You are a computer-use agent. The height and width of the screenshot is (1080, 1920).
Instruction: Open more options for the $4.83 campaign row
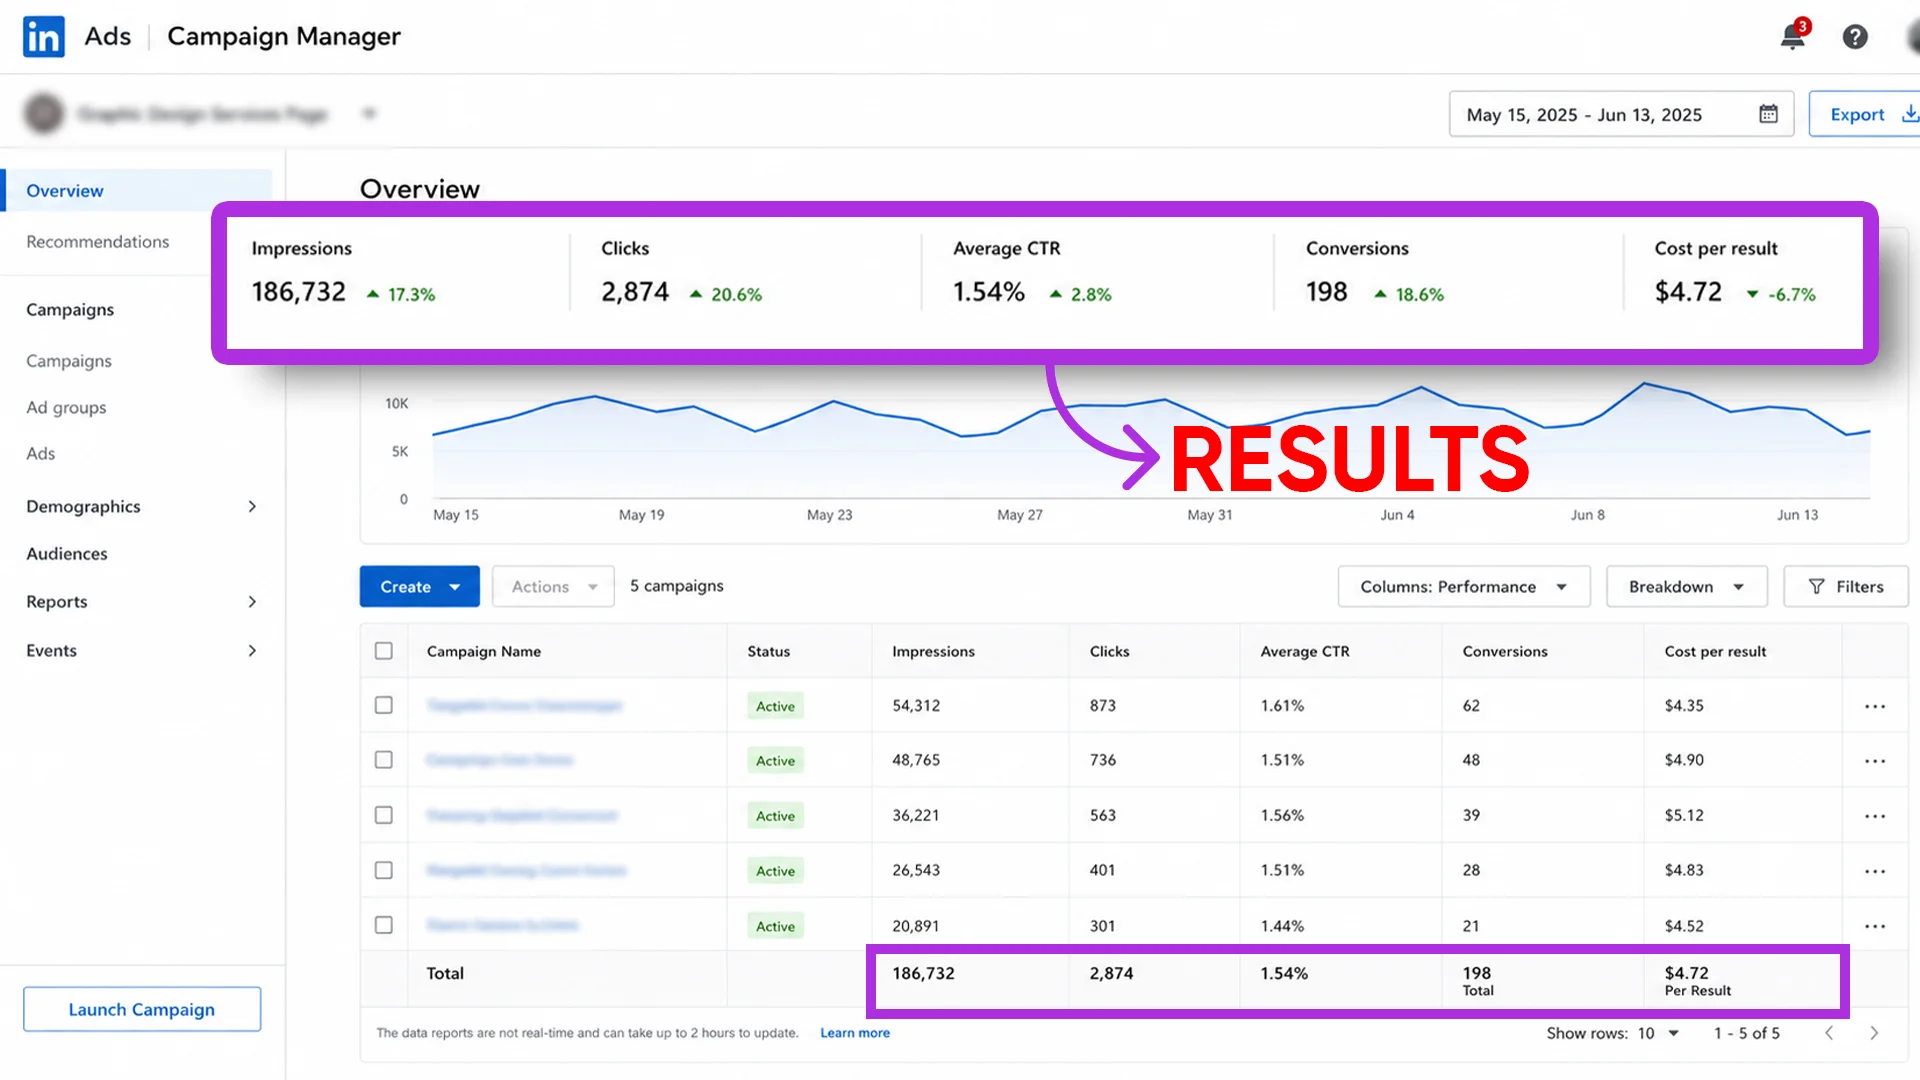coord(1874,871)
